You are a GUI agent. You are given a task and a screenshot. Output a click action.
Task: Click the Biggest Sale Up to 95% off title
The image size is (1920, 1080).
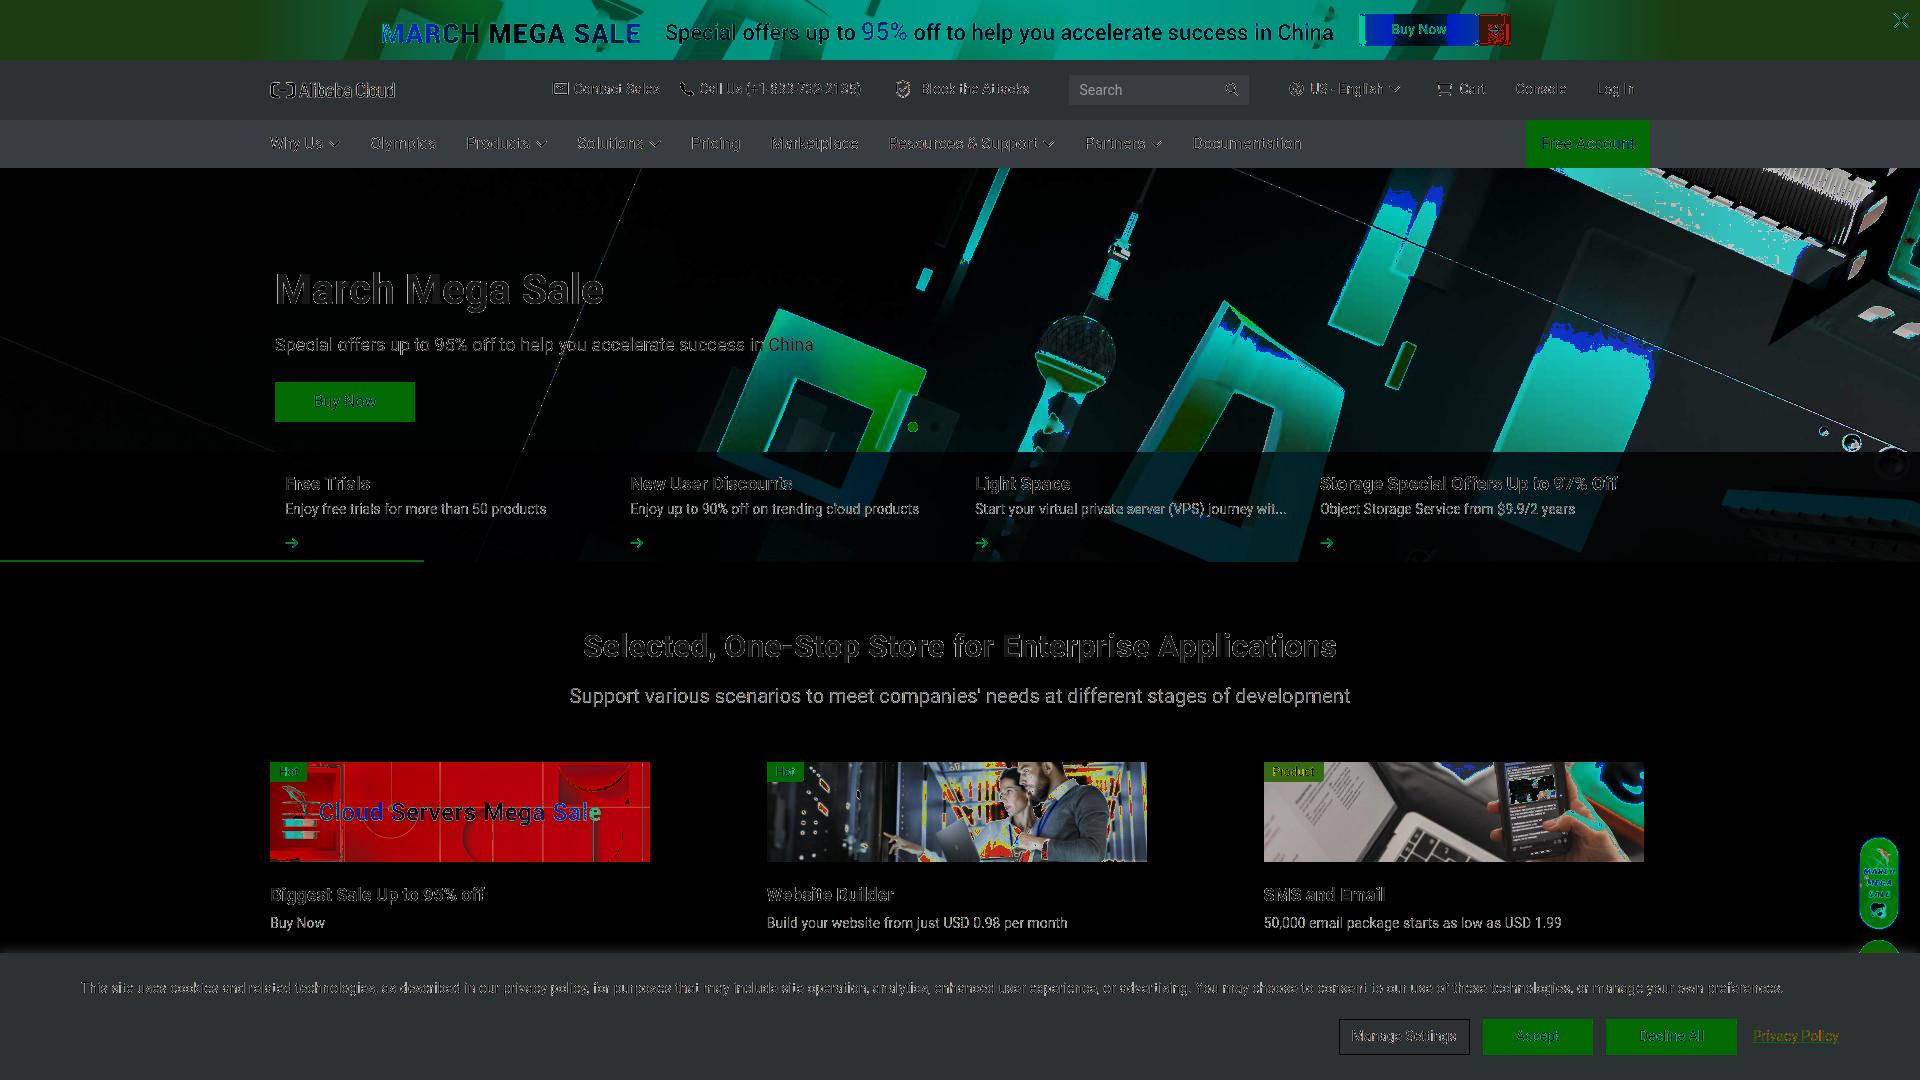tap(377, 895)
